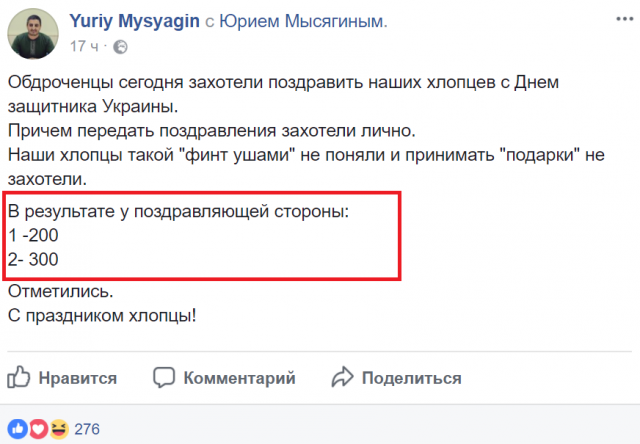
Task: Click the word Отметились in the post
Action: pyautogui.click(x=61, y=292)
